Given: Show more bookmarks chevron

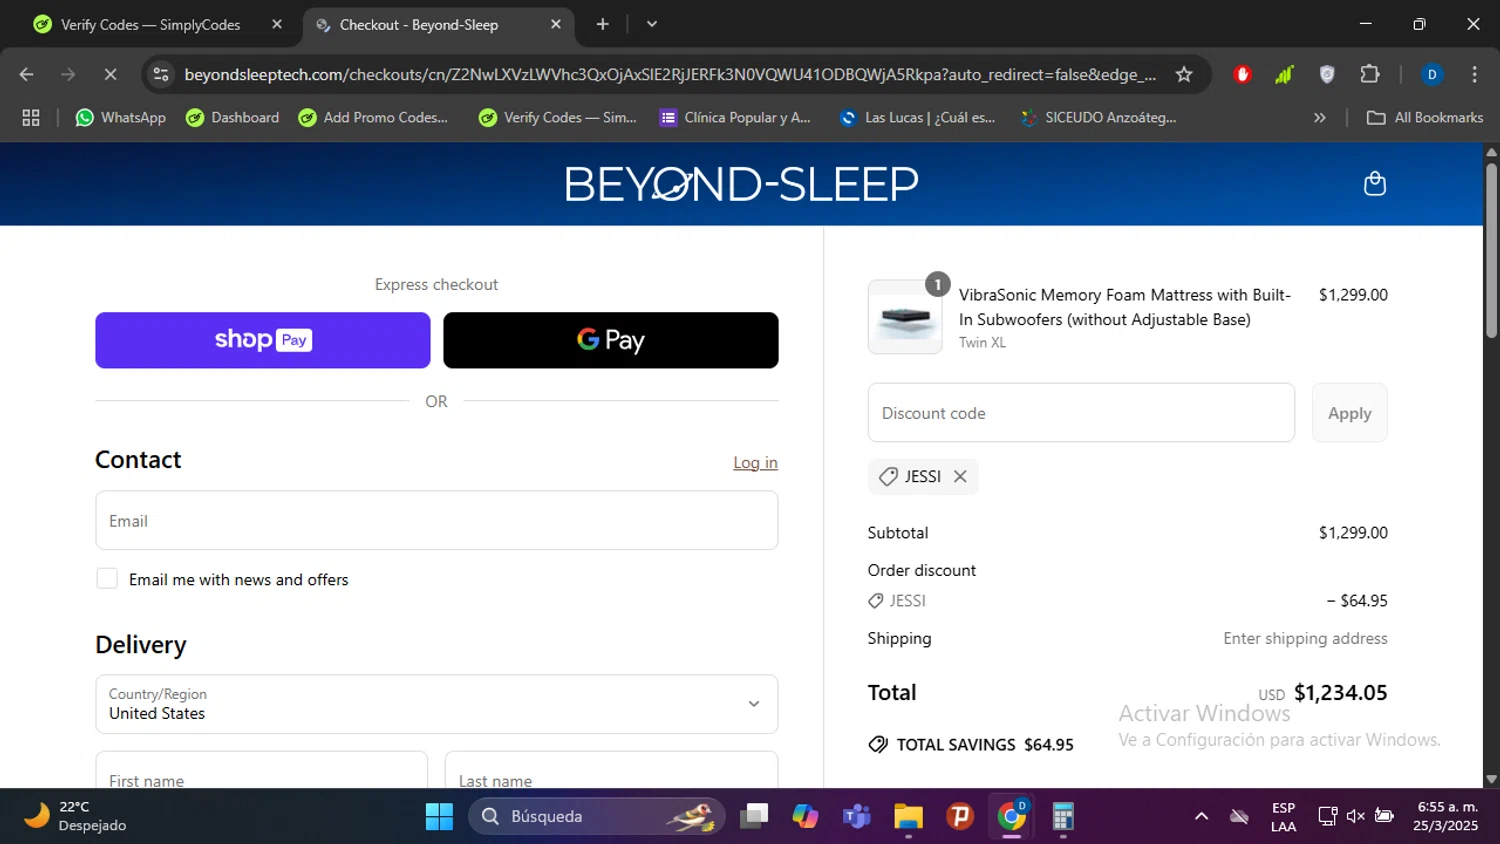Looking at the screenshot, I should 1320,118.
